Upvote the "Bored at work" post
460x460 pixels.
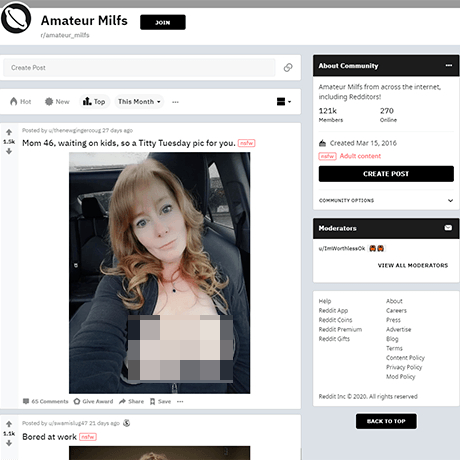(x=9, y=424)
